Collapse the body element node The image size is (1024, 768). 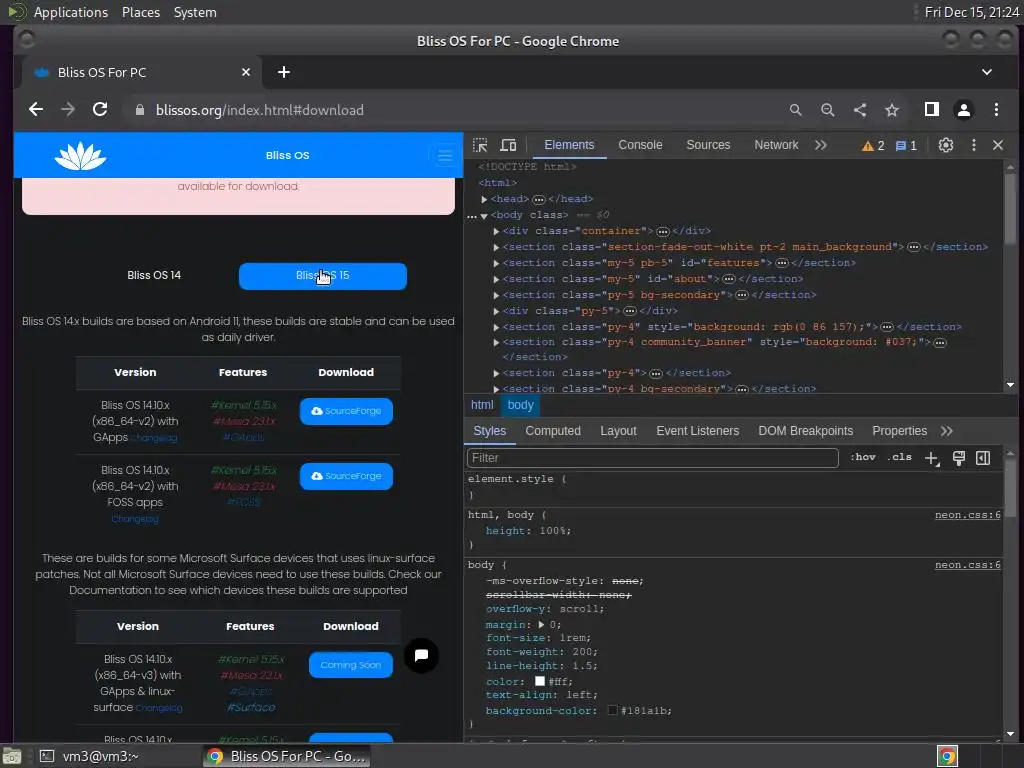pos(484,216)
